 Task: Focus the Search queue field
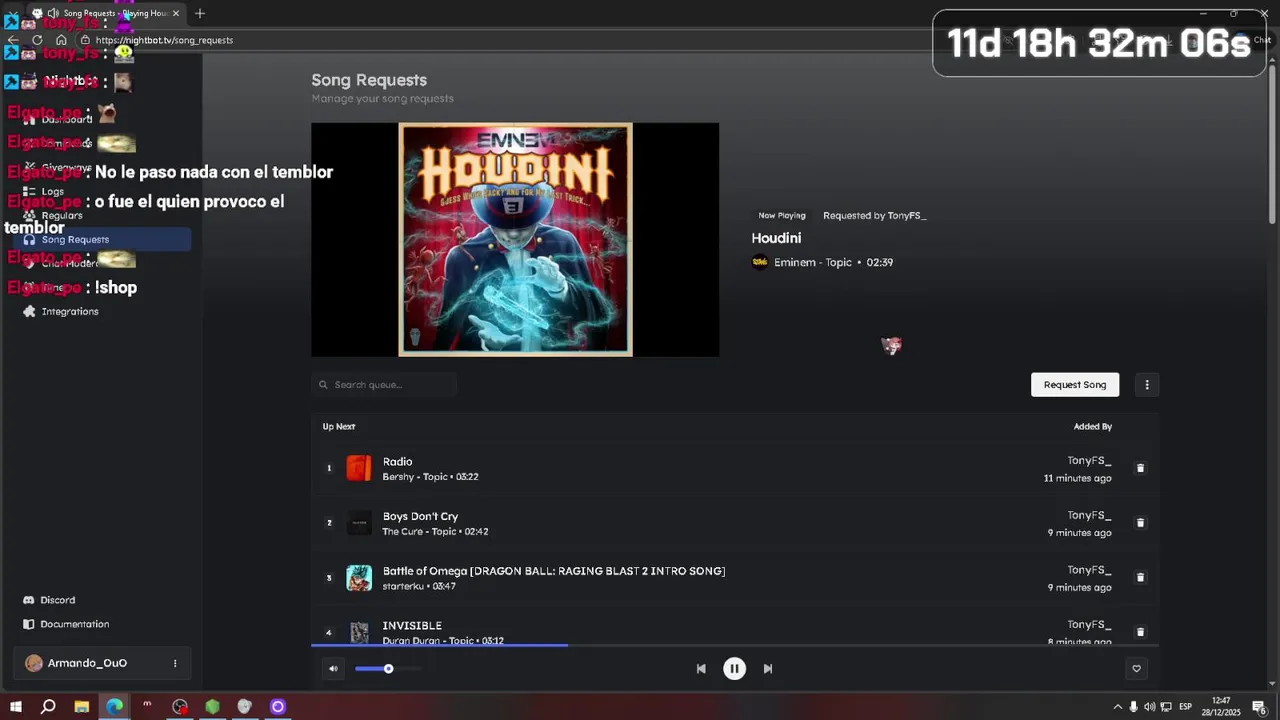384,384
